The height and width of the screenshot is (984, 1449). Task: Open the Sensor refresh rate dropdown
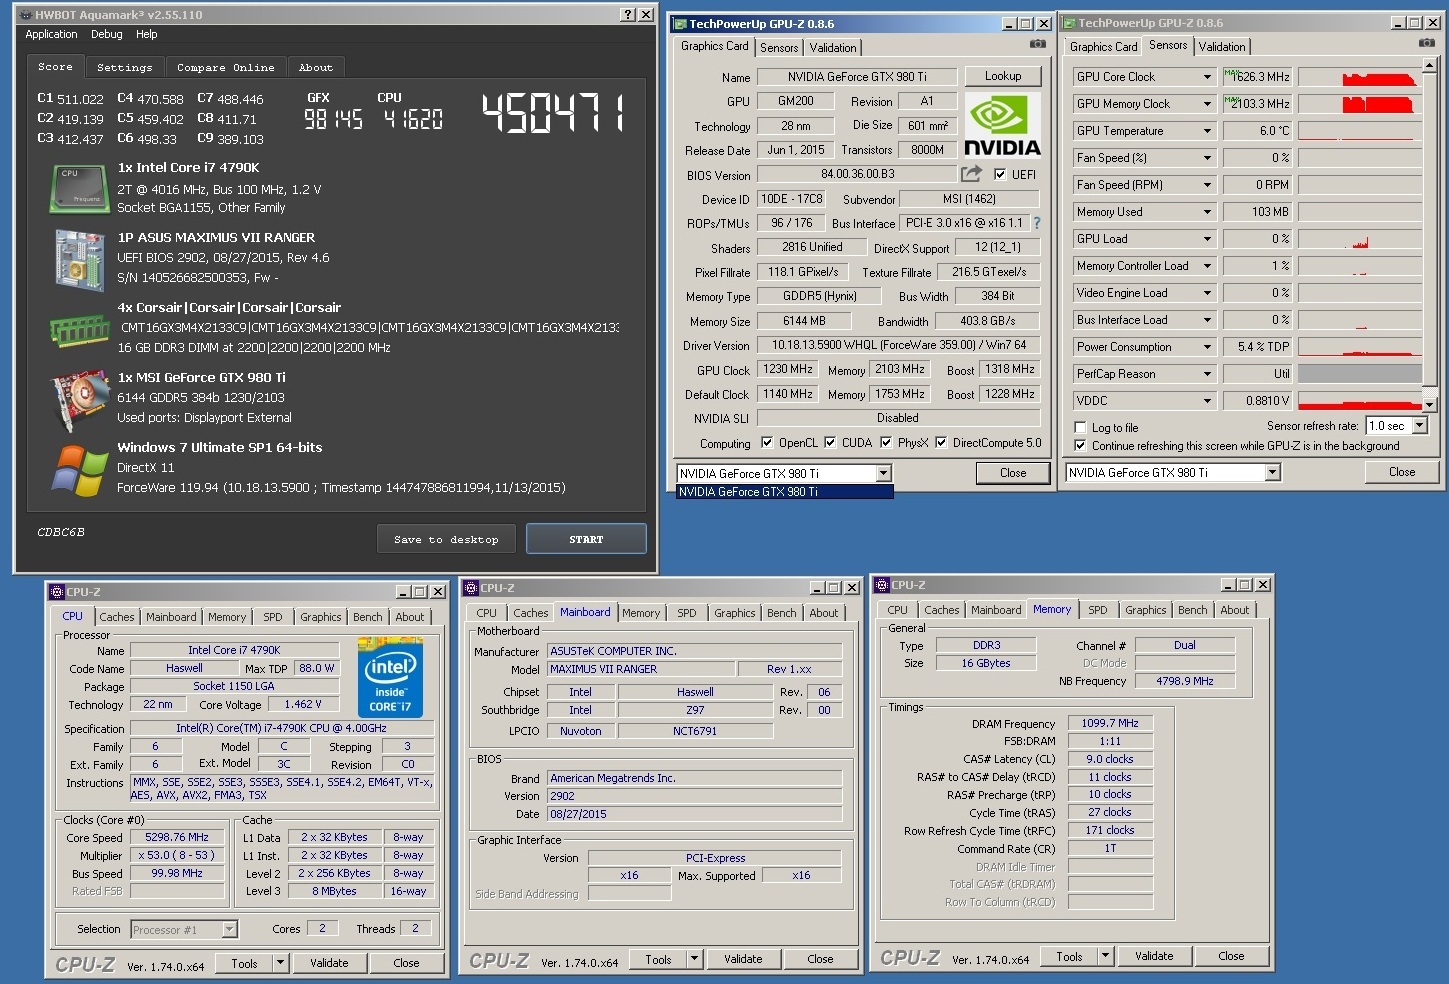coord(1420,426)
